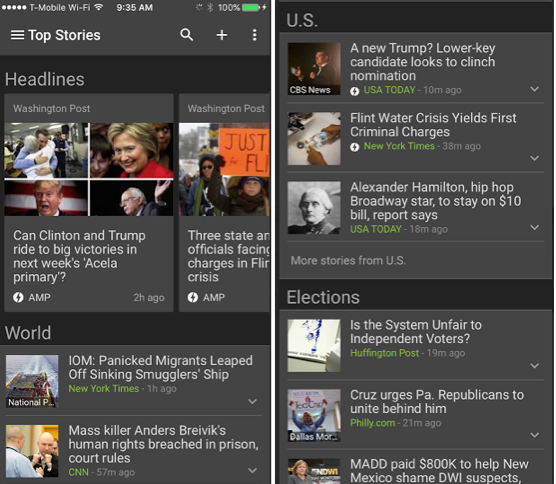Tap the water bottle Flint thumbnail

(x=314, y=139)
